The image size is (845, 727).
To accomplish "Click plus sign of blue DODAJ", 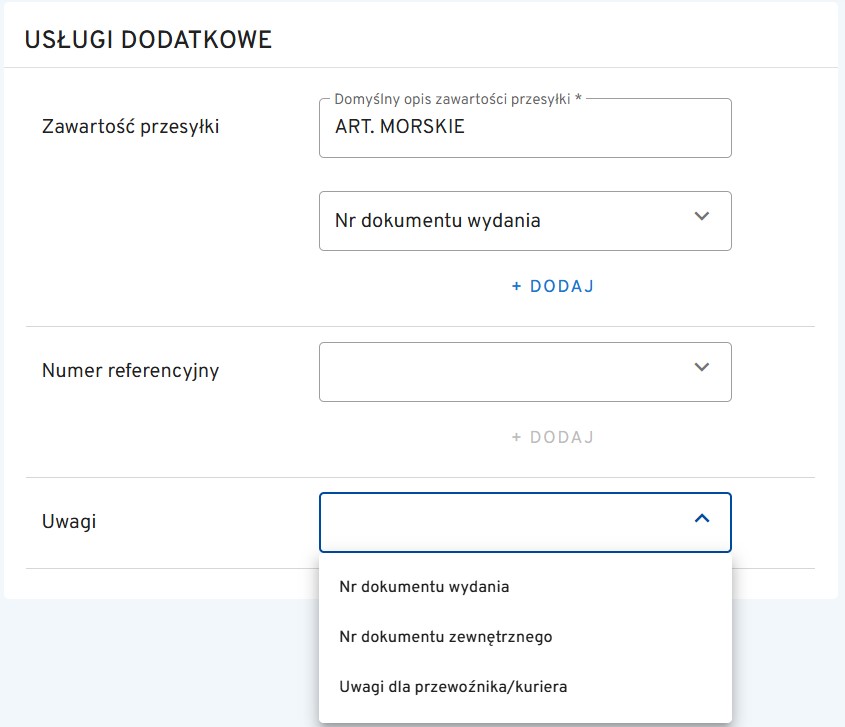I will click(517, 286).
